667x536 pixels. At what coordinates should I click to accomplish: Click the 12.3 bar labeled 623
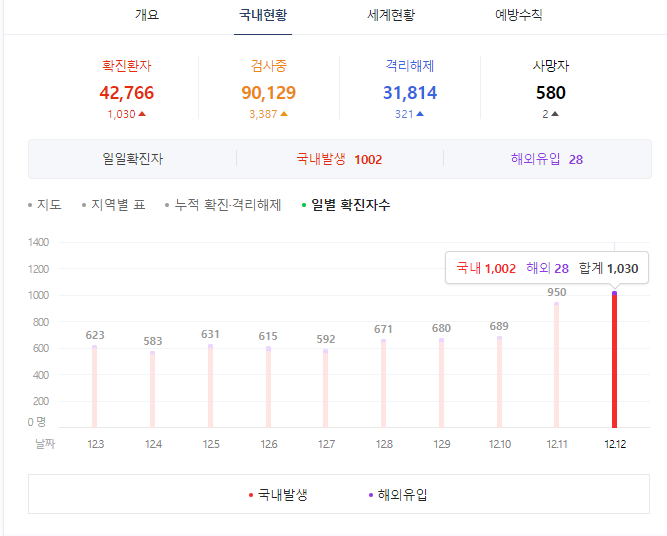[x=94, y=386]
